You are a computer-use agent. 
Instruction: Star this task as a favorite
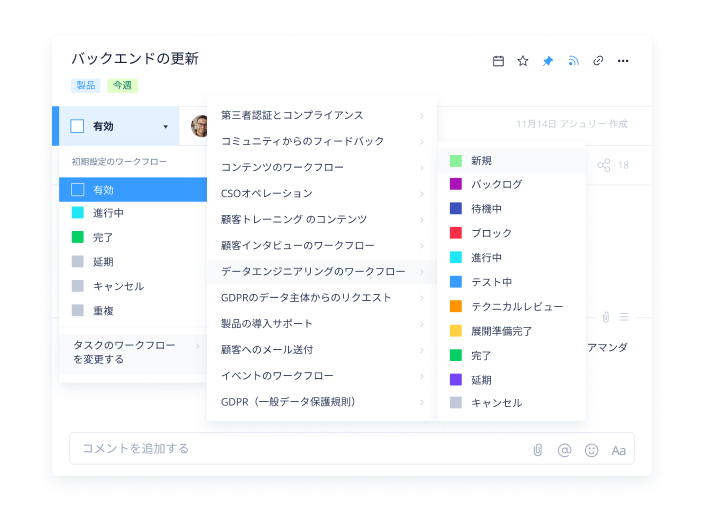523,61
